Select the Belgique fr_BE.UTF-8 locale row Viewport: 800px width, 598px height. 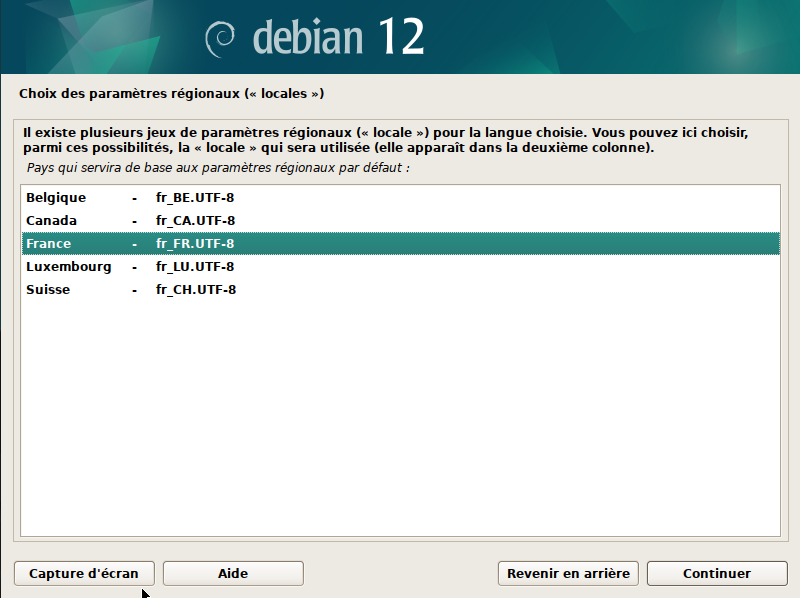coord(401,197)
